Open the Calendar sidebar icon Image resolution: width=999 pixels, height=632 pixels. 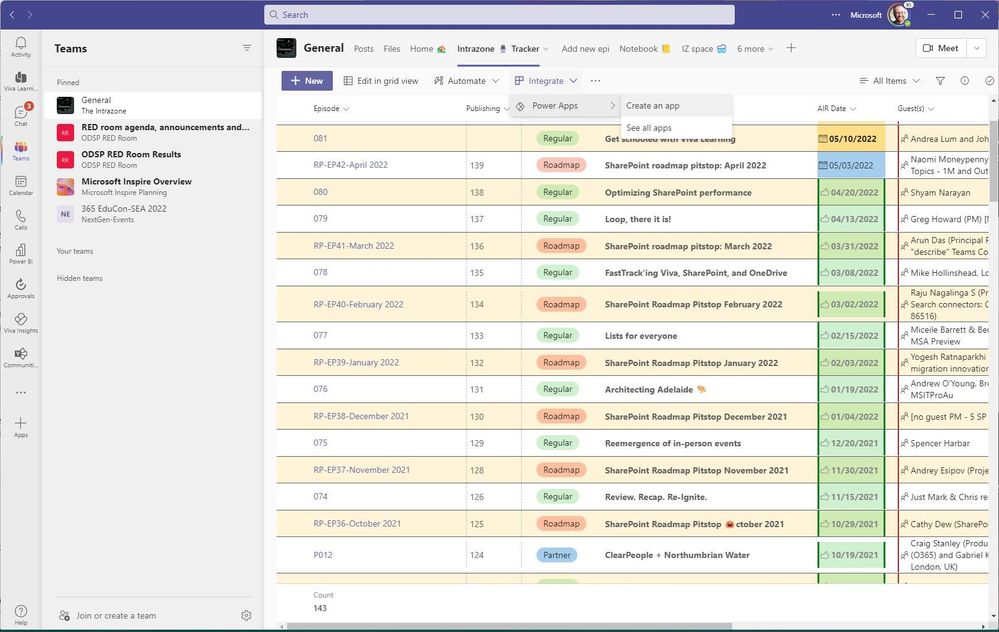[x=20, y=185]
